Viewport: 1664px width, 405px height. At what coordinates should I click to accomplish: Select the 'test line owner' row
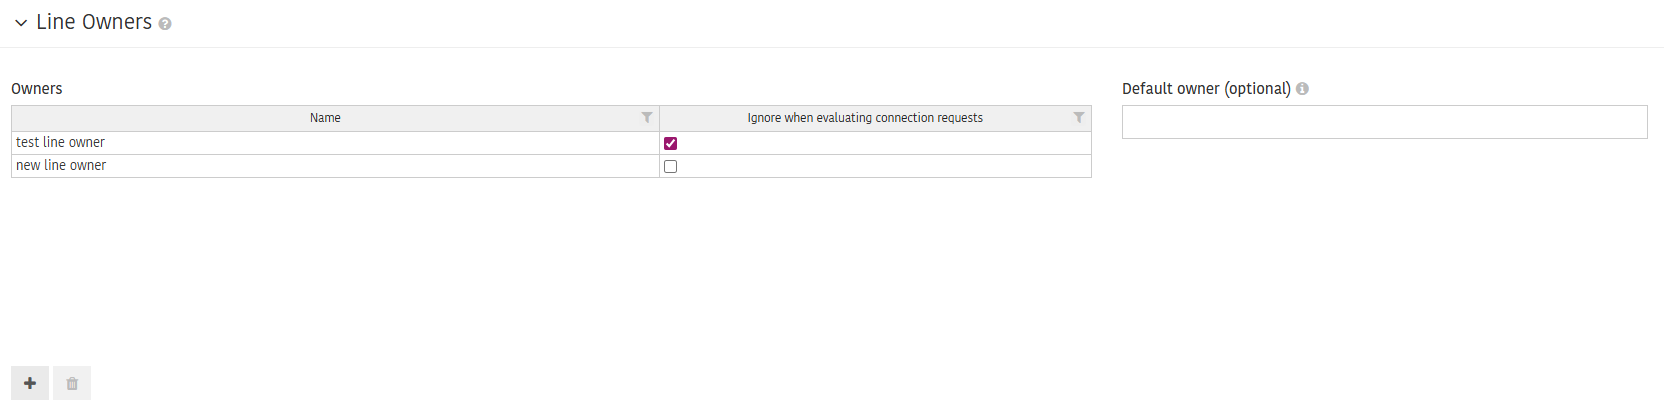coord(551,143)
